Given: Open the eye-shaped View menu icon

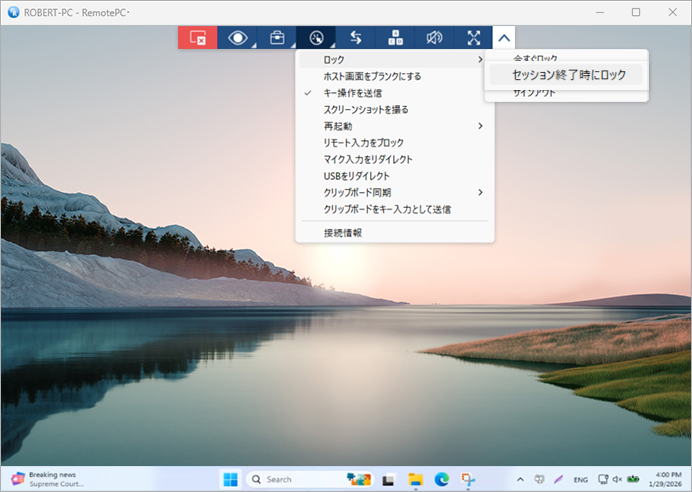Looking at the screenshot, I should [237, 38].
